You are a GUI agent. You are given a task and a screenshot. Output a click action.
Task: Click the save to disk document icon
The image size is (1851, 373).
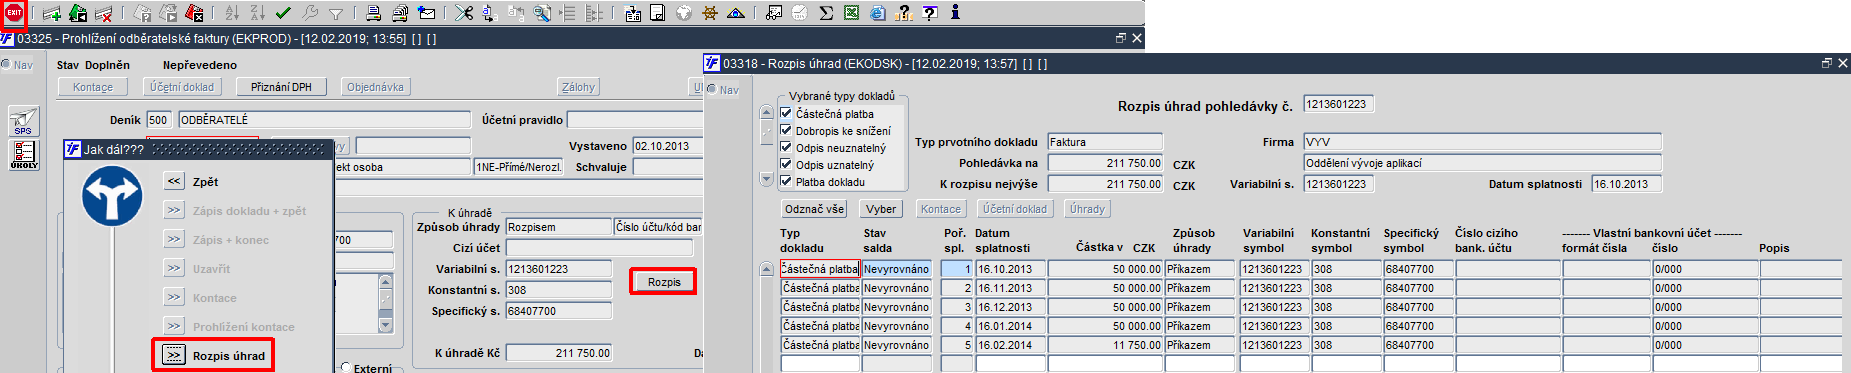point(658,13)
